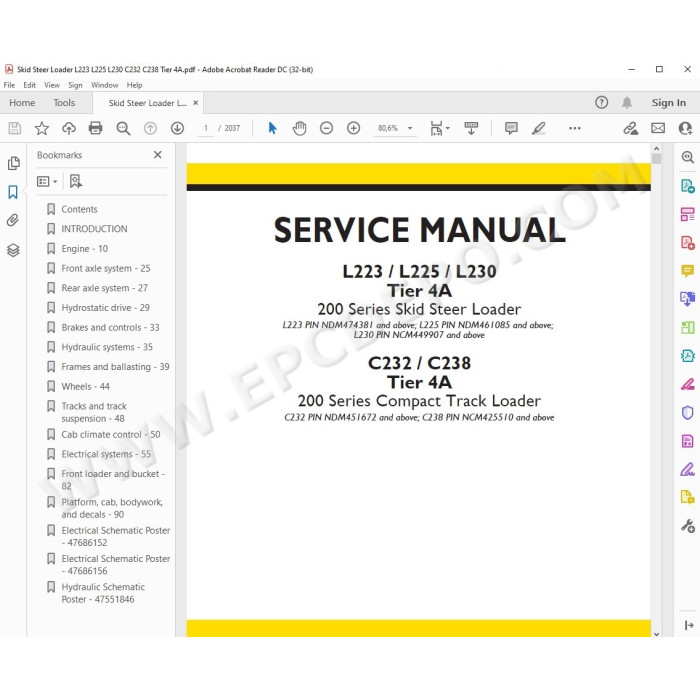
Task: Star this document as favorite
Action: (42, 128)
